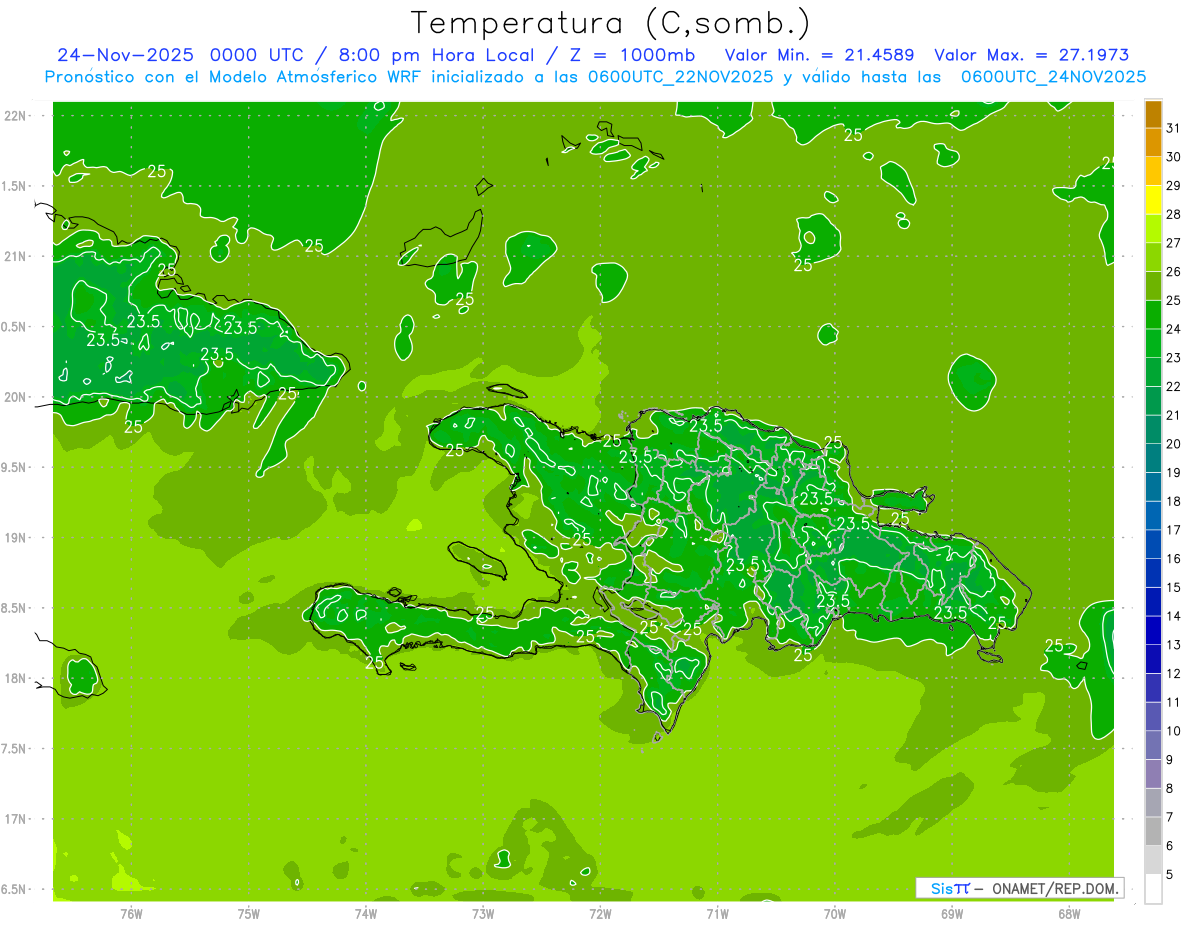Click the legend value 20

[1174, 444]
